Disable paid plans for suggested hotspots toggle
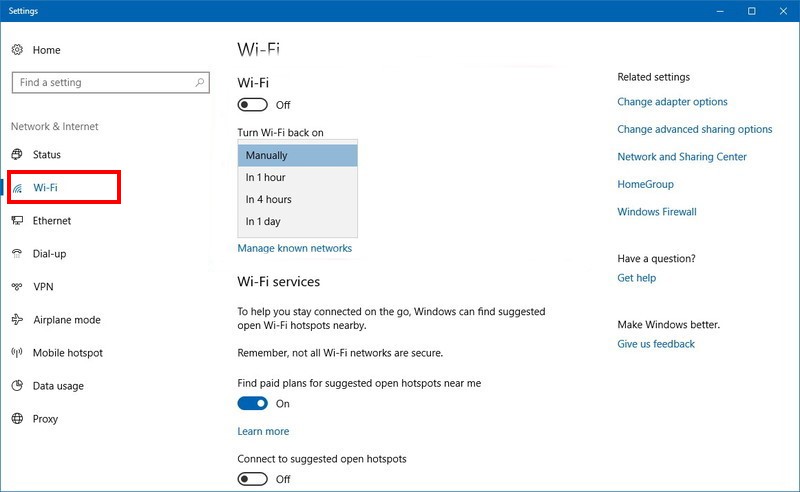 [x=253, y=404]
